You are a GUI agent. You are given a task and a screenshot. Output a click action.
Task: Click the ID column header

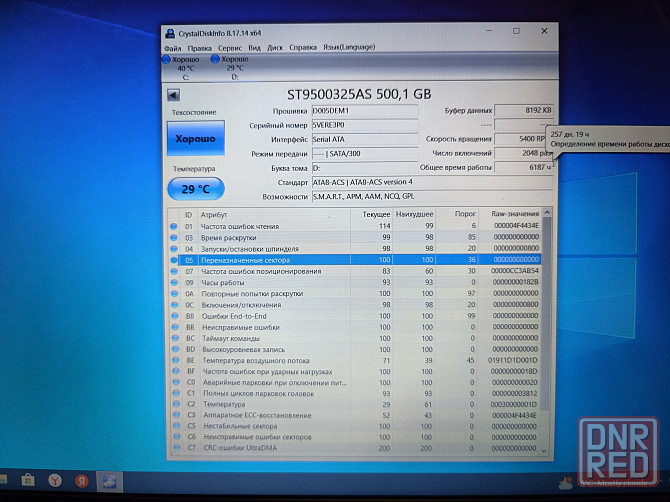(x=189, y=214)
